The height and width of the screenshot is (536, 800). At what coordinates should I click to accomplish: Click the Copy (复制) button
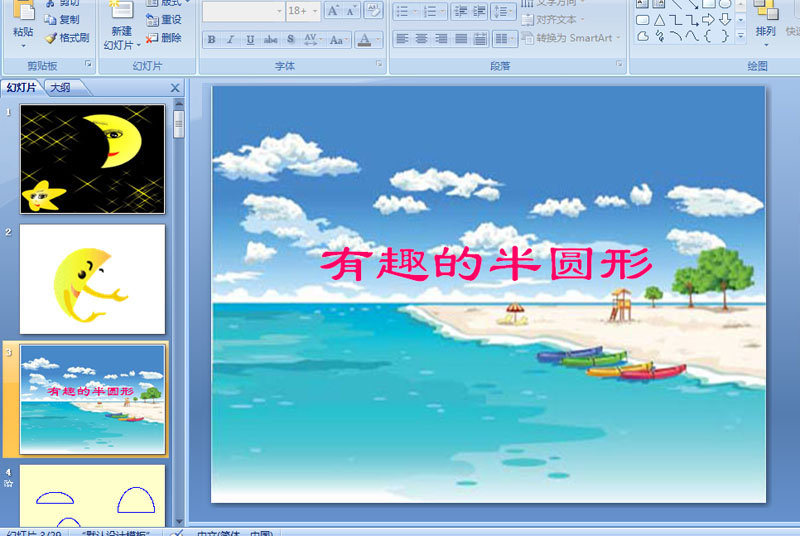tap(62, 19)
